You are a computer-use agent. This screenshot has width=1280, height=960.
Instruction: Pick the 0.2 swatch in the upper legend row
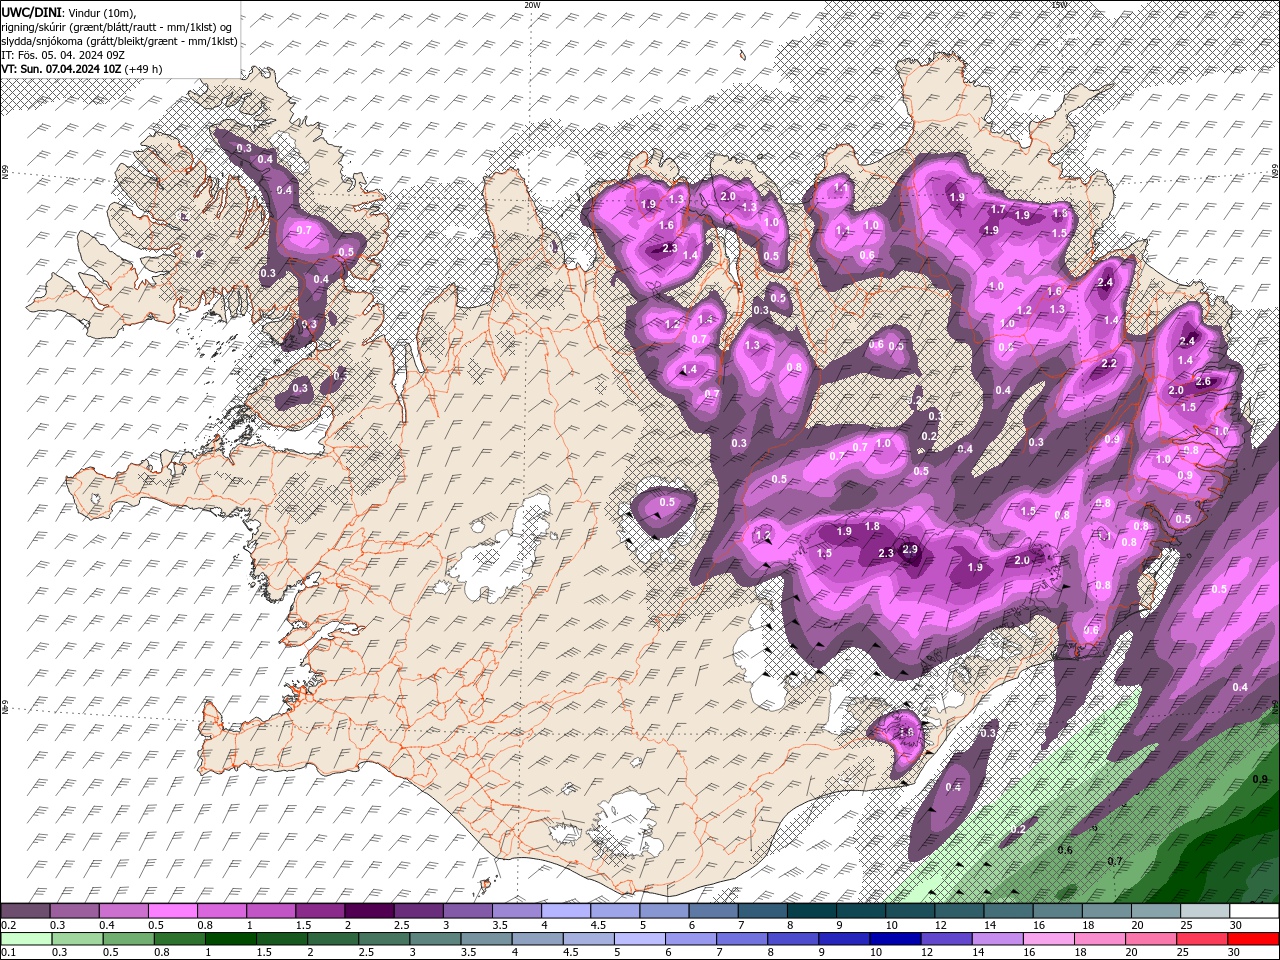point(25,911)
